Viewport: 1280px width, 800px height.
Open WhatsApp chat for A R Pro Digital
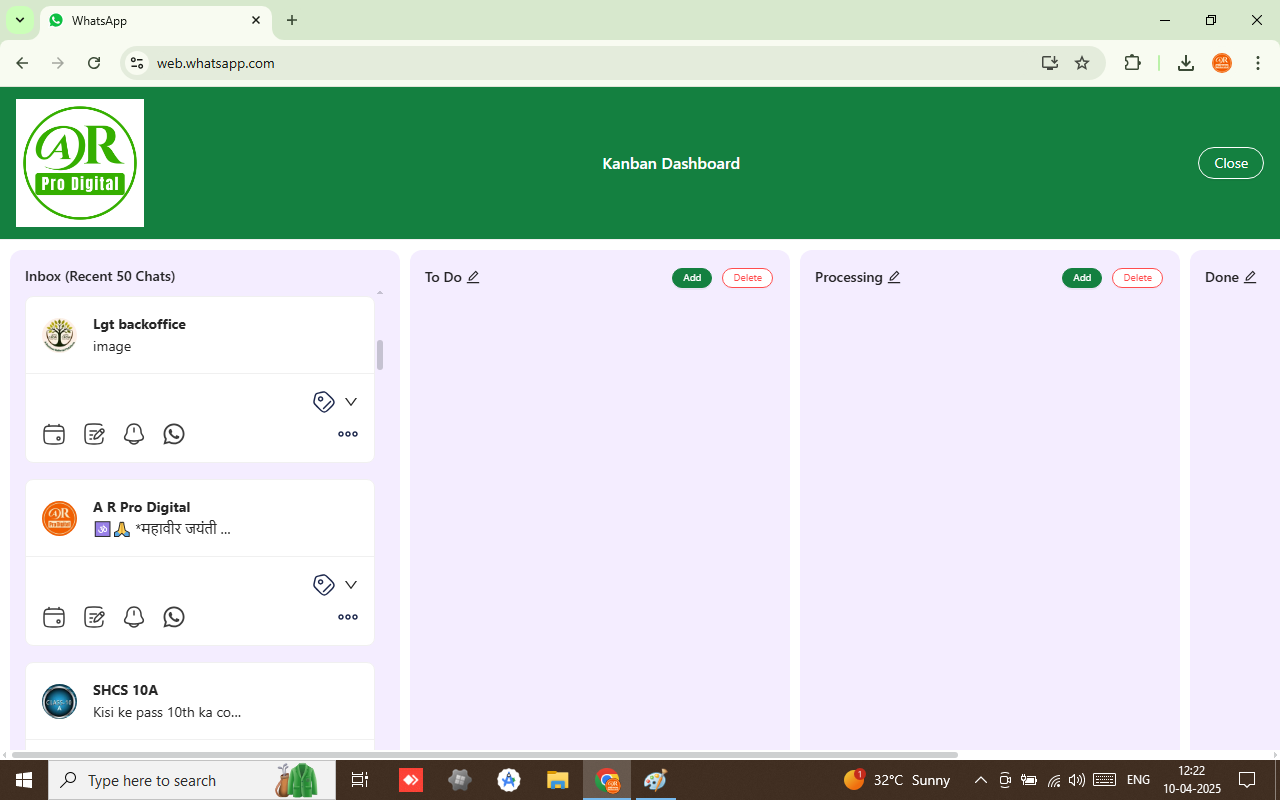click(174, 617)
